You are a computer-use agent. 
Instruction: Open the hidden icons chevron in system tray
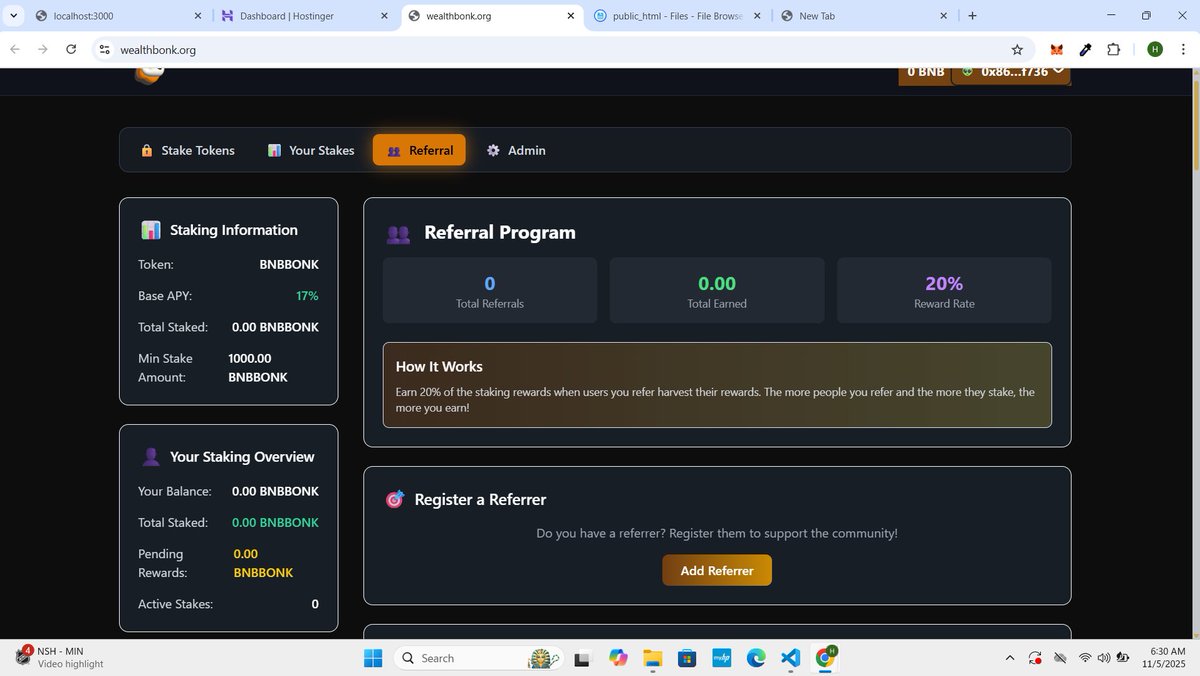click(x=1010, y=658)
